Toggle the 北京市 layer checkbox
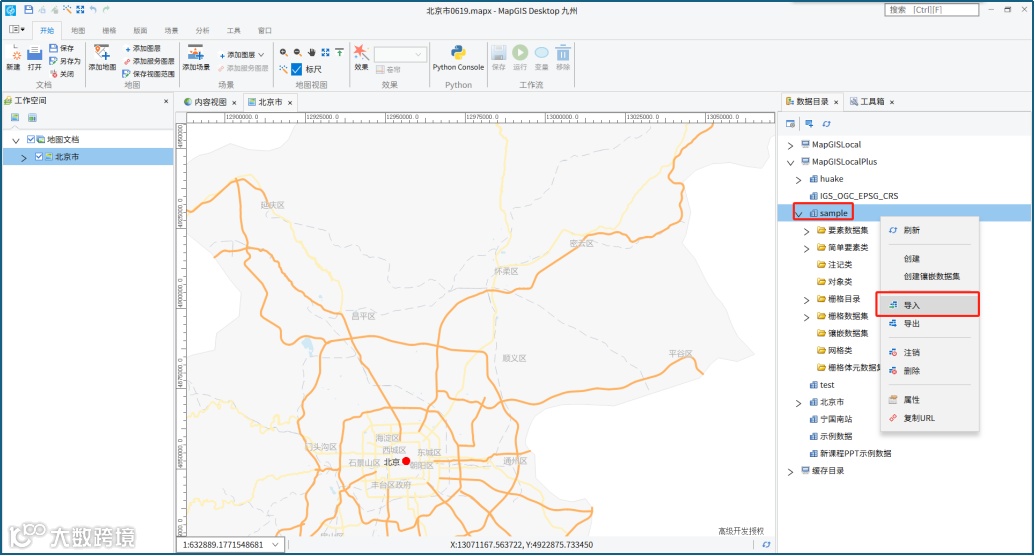 point(39,156)
